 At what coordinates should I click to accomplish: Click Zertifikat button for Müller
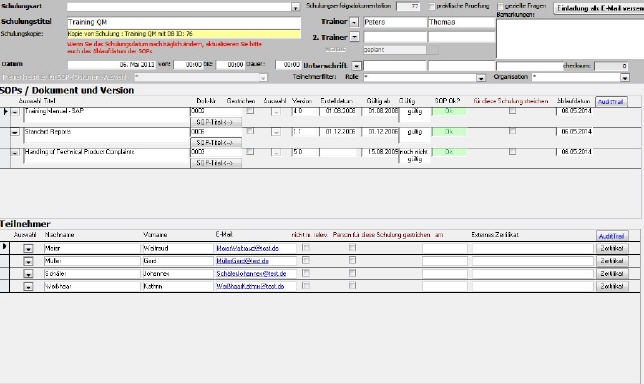[x=612, y=261]
